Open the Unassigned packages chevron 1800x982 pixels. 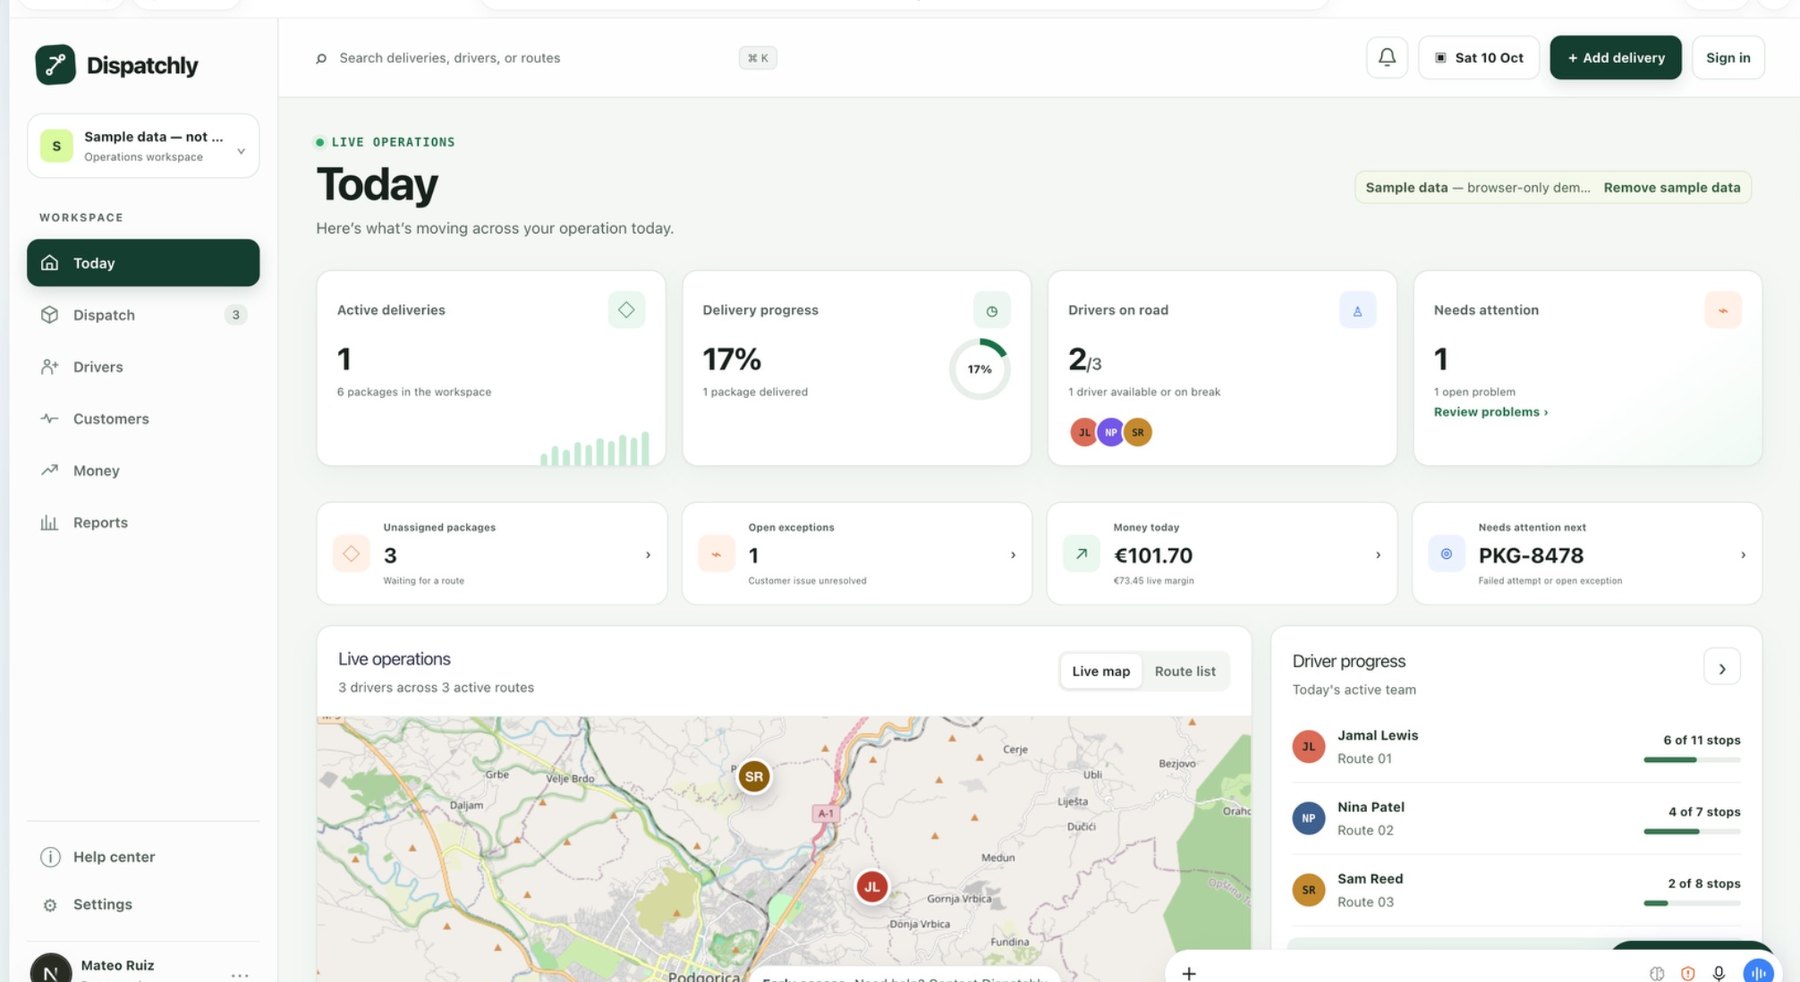pos(648,555)
